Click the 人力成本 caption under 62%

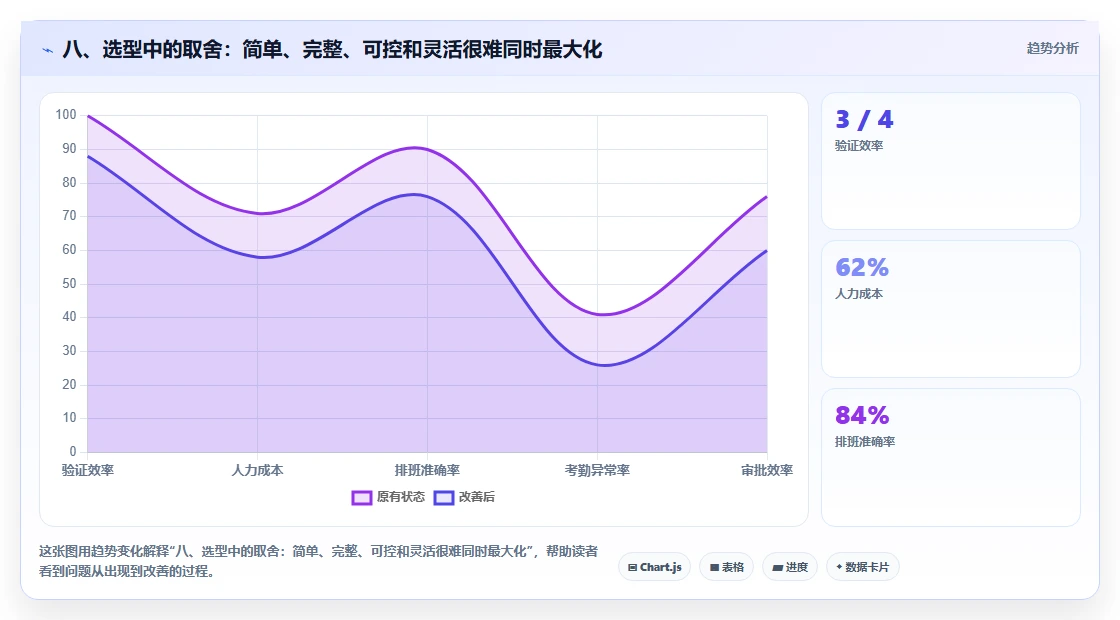pos(859,294)
